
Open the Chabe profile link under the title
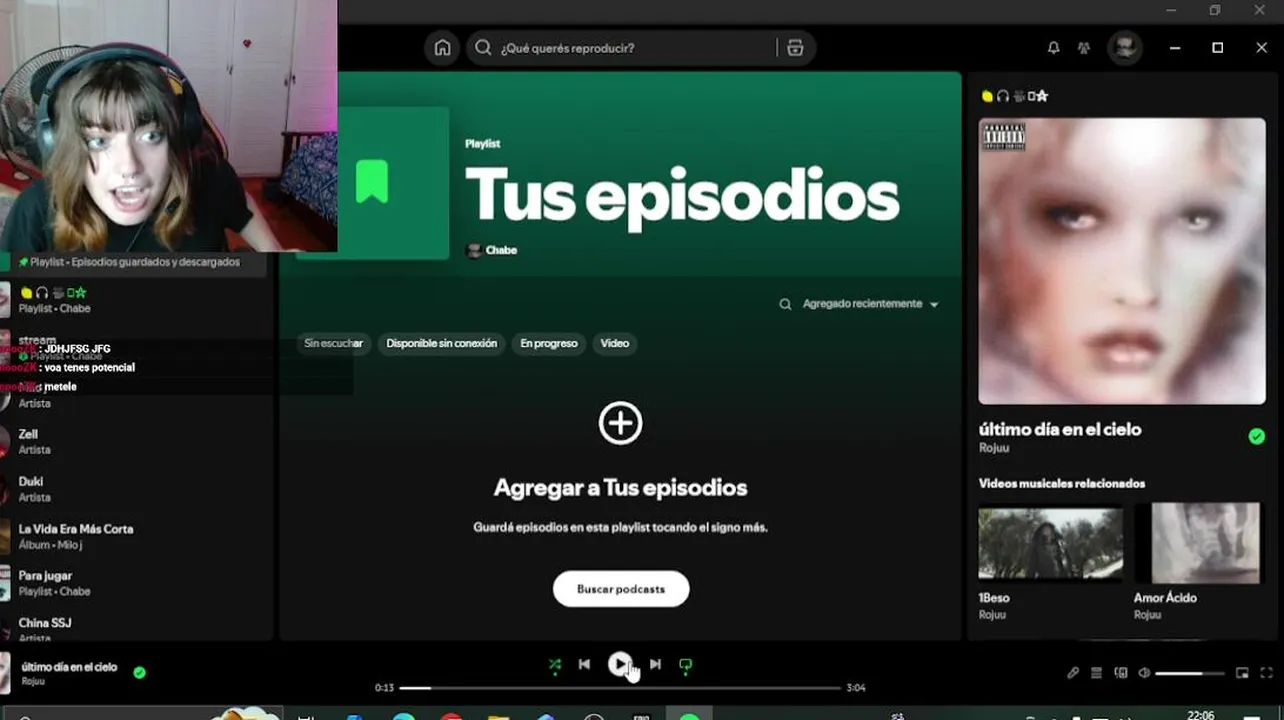(x=501, y=250)
